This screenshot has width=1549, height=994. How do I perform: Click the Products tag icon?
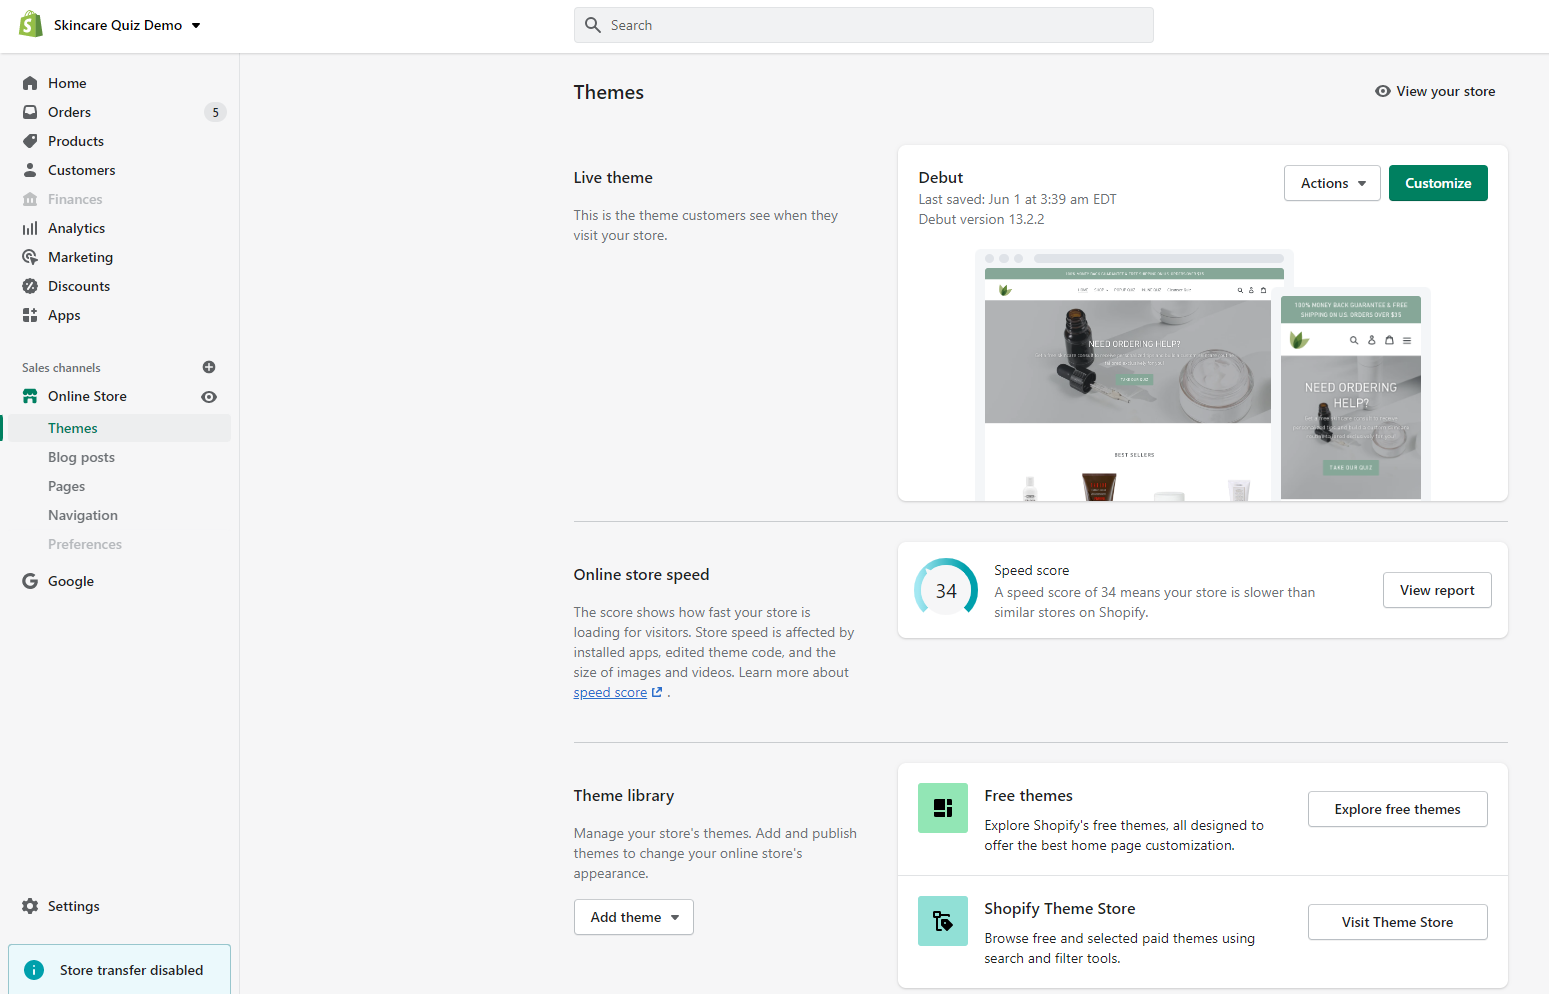[30, 141]
